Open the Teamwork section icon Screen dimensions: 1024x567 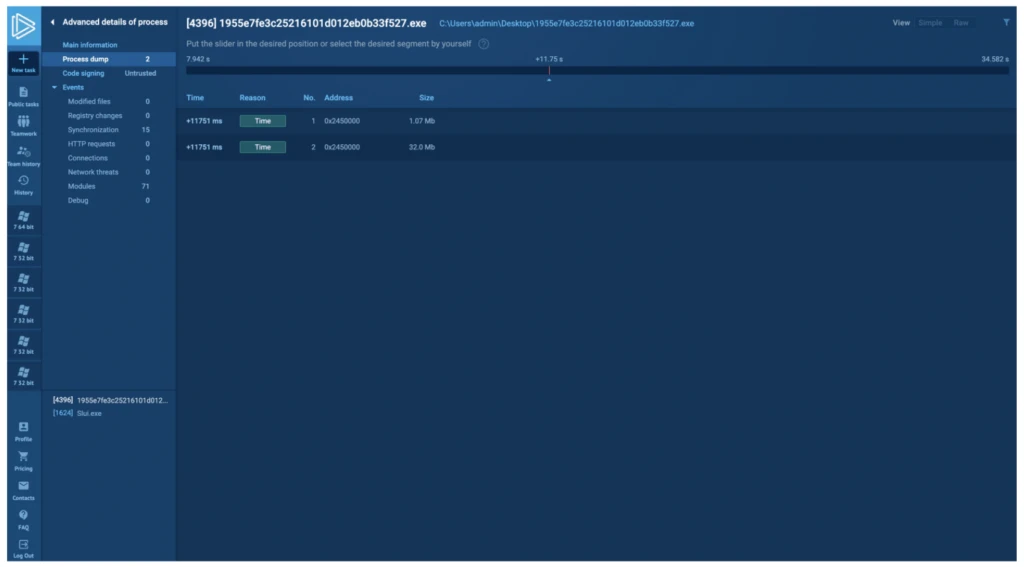(x=24, y=122)
